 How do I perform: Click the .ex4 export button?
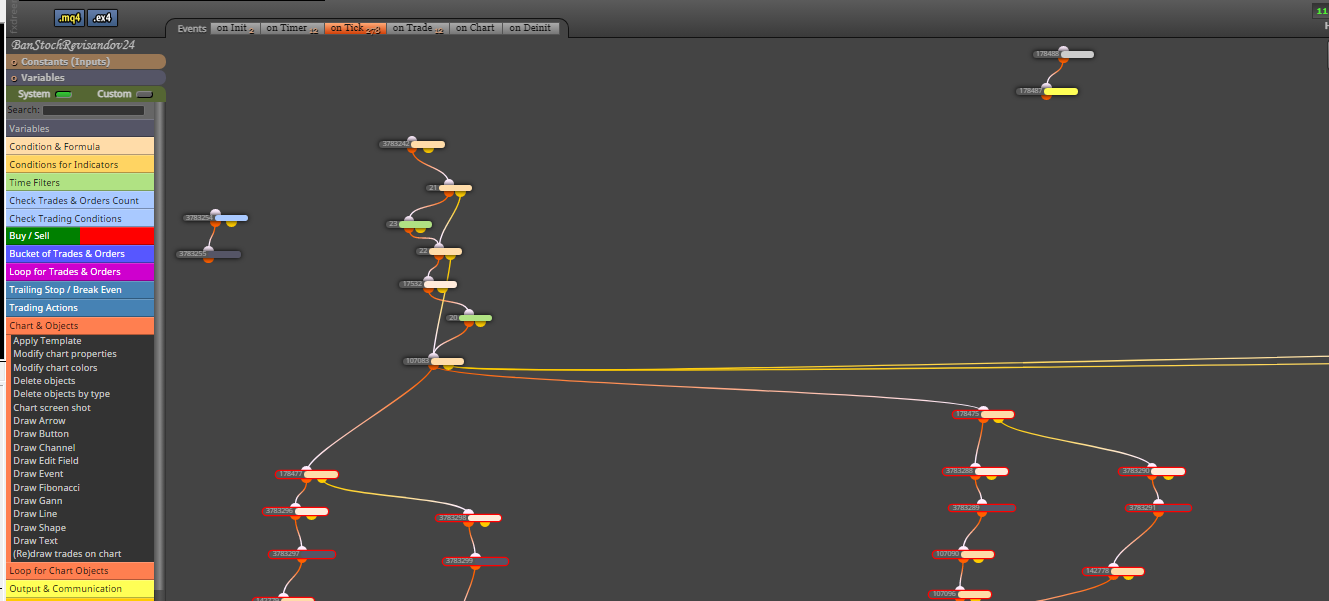tap(102, 18)
